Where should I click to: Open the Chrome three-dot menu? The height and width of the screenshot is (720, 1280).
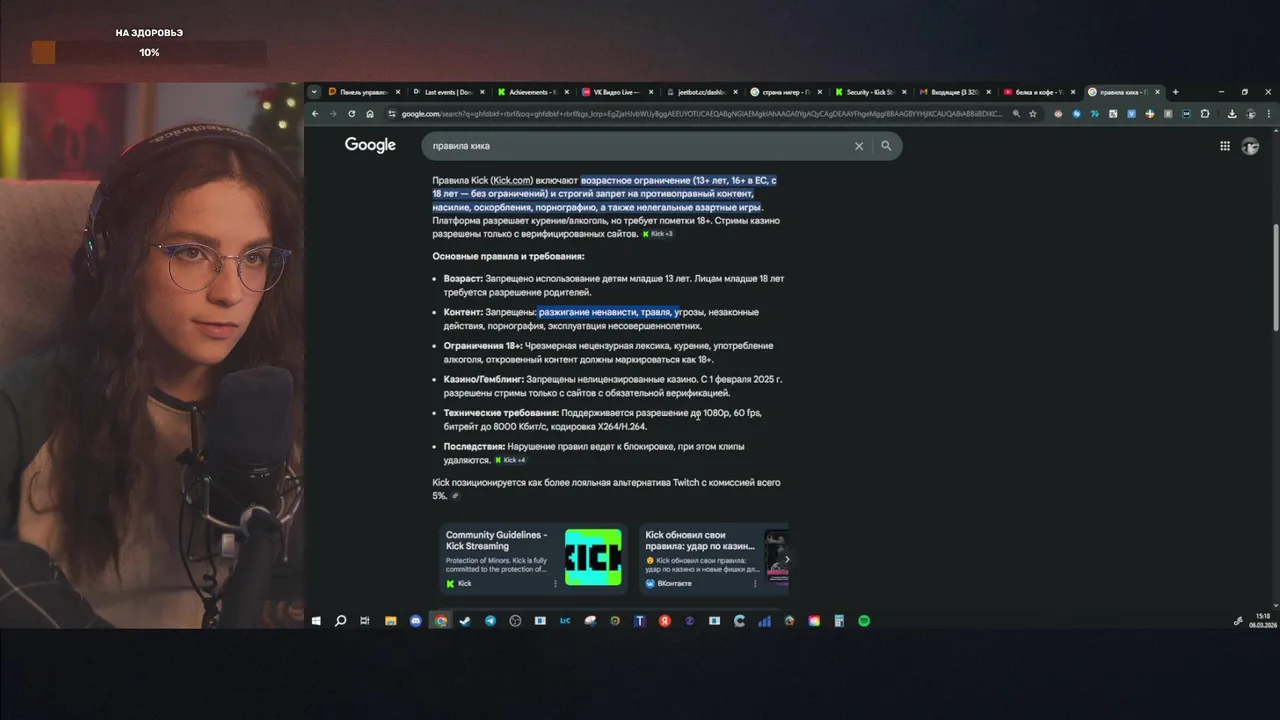coord(1271,114)
